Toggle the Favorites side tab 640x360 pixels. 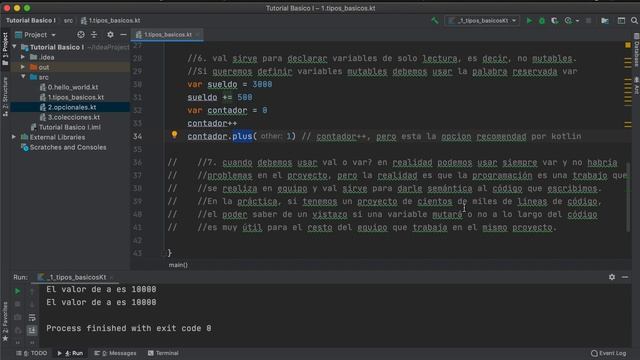tap(5, 322)
